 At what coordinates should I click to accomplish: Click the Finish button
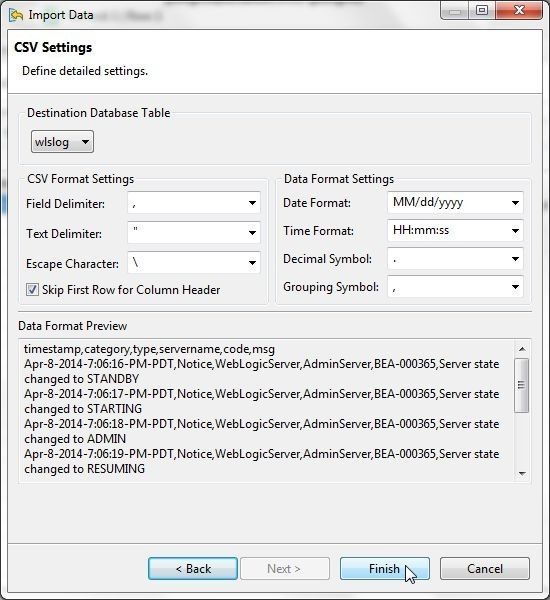click(385, 569)
